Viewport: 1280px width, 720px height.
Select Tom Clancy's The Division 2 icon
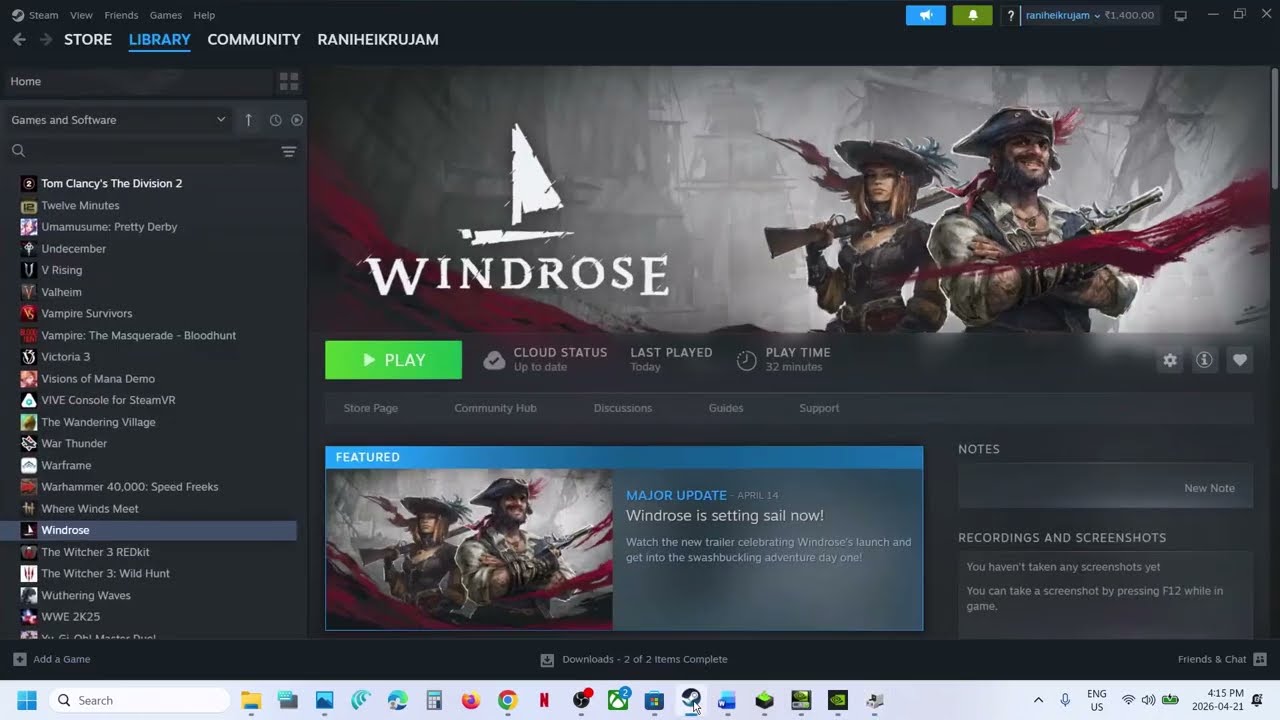click(x=29, y=184)
